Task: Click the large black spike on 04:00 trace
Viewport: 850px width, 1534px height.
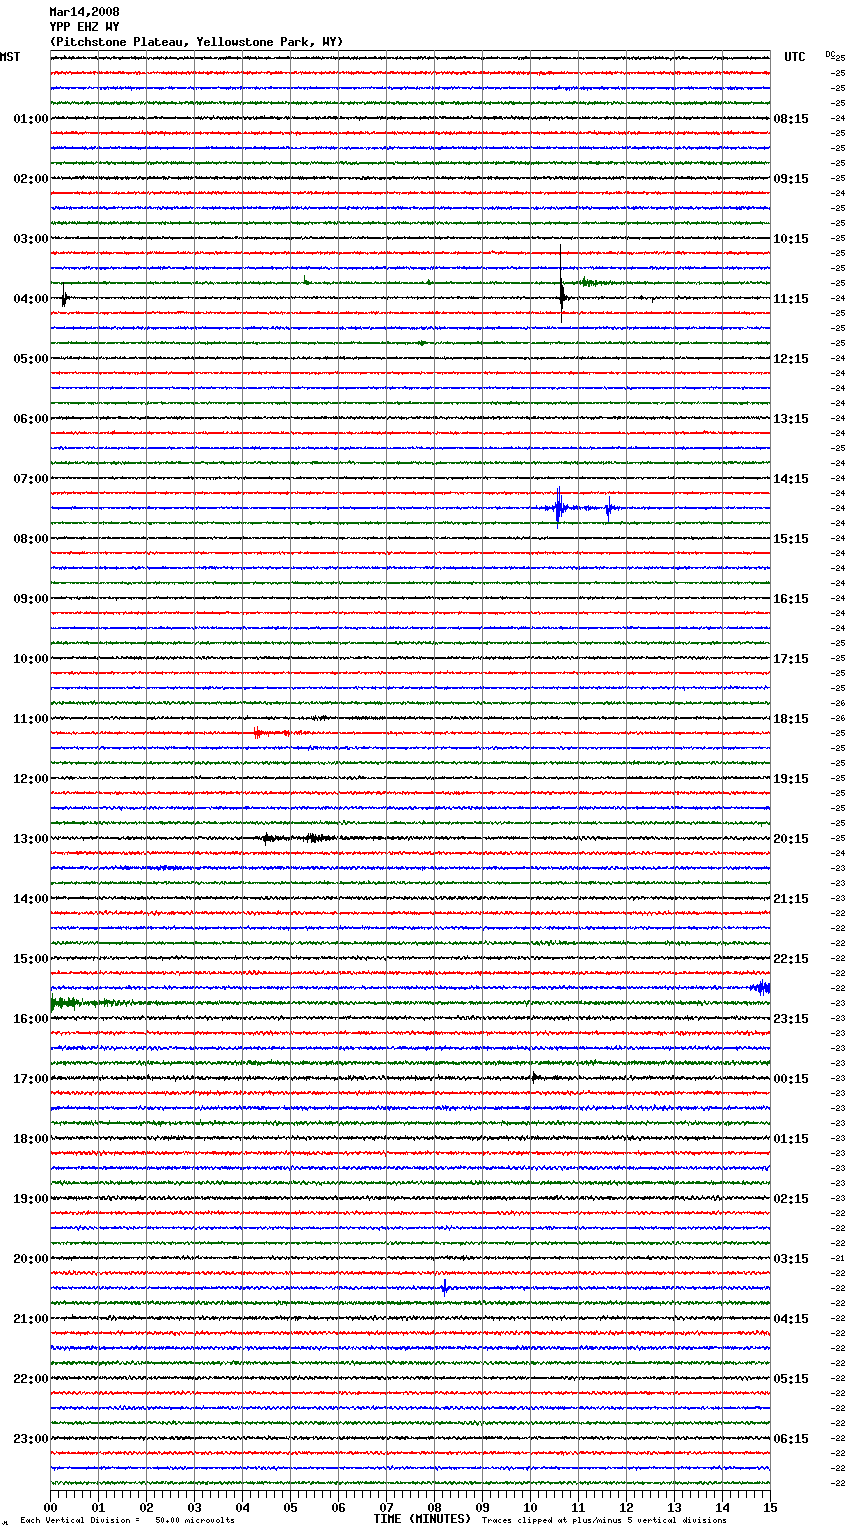Action: 562,285
